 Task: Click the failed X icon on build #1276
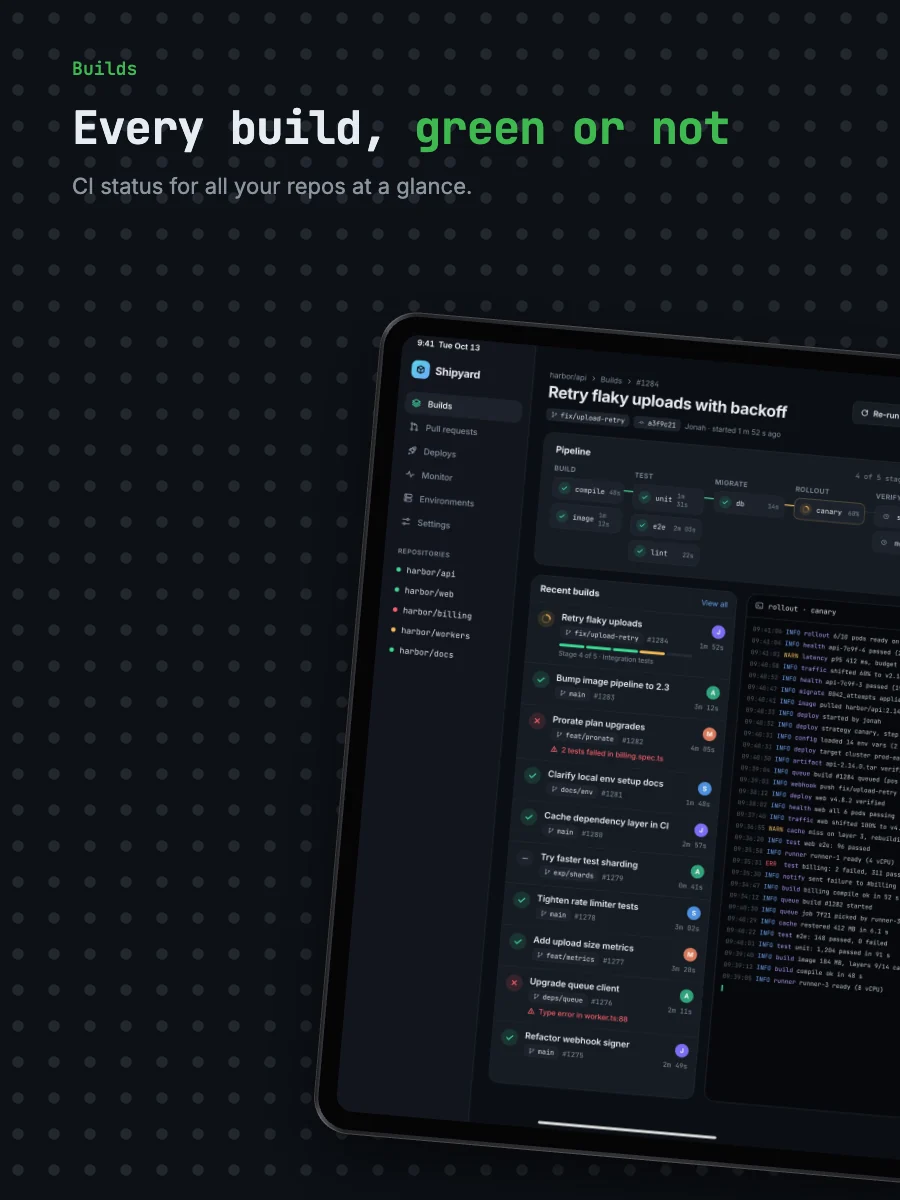click(x=514, y=983)
